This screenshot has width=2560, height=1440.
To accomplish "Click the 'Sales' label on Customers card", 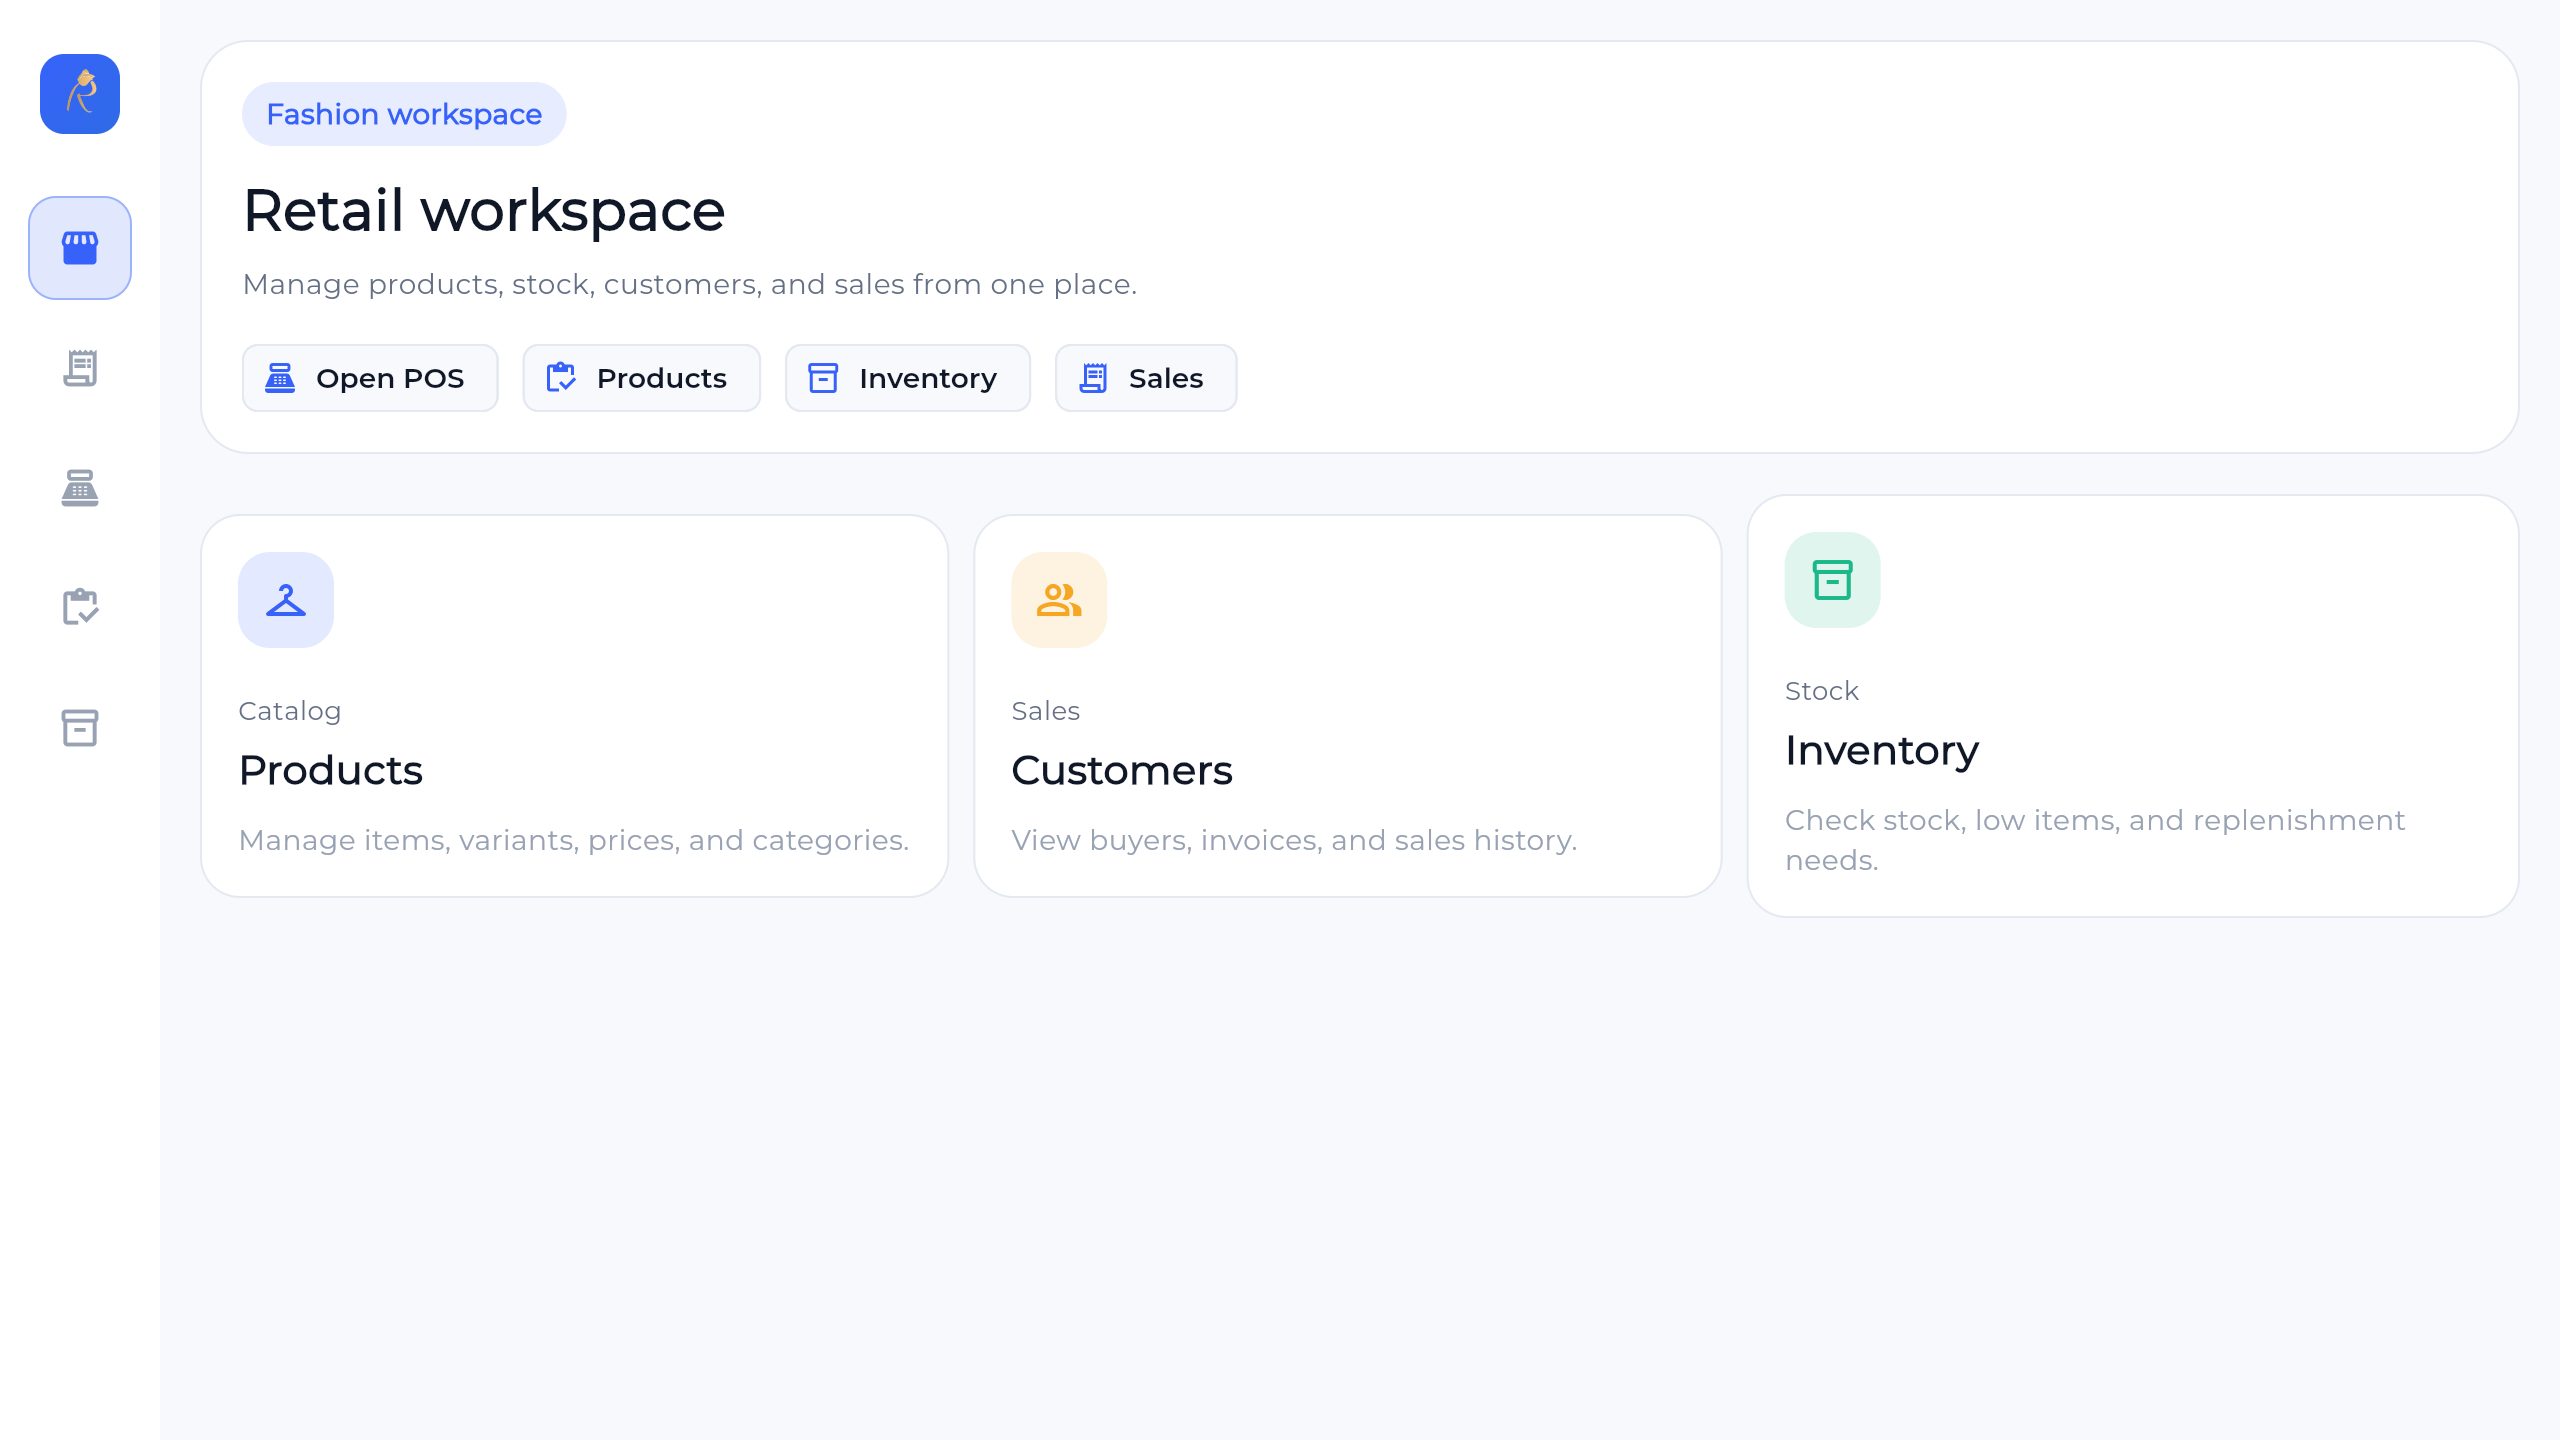I will click(x=1046, y=711).
